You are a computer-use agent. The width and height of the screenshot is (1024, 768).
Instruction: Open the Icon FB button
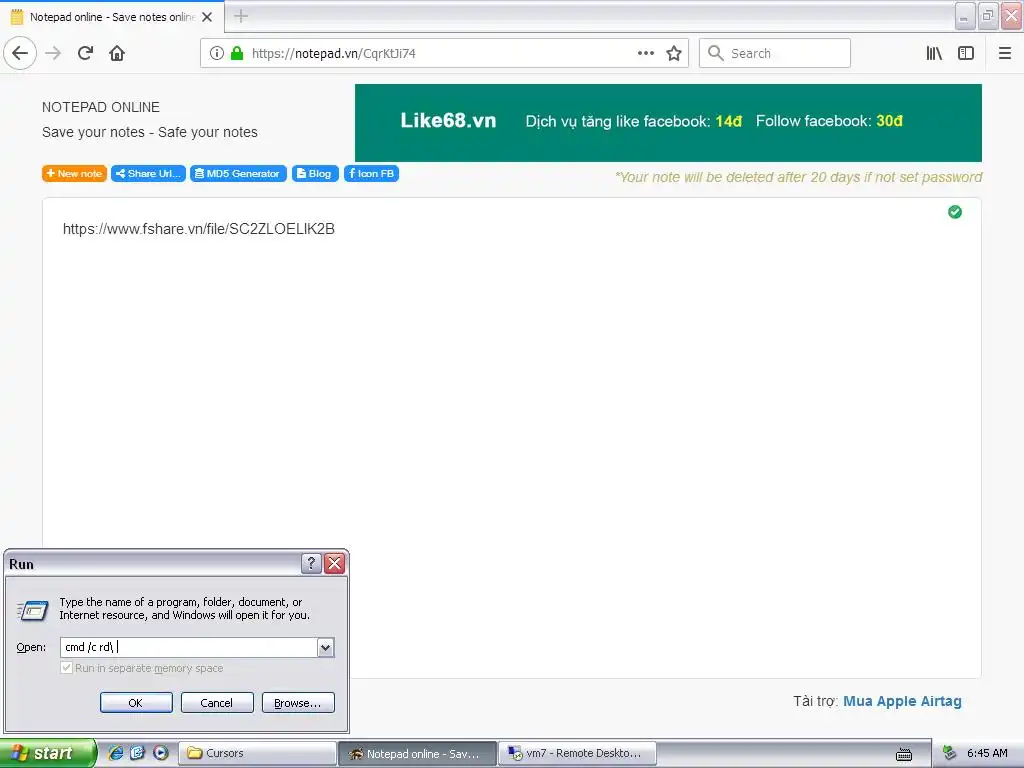(x=372, y=174)
